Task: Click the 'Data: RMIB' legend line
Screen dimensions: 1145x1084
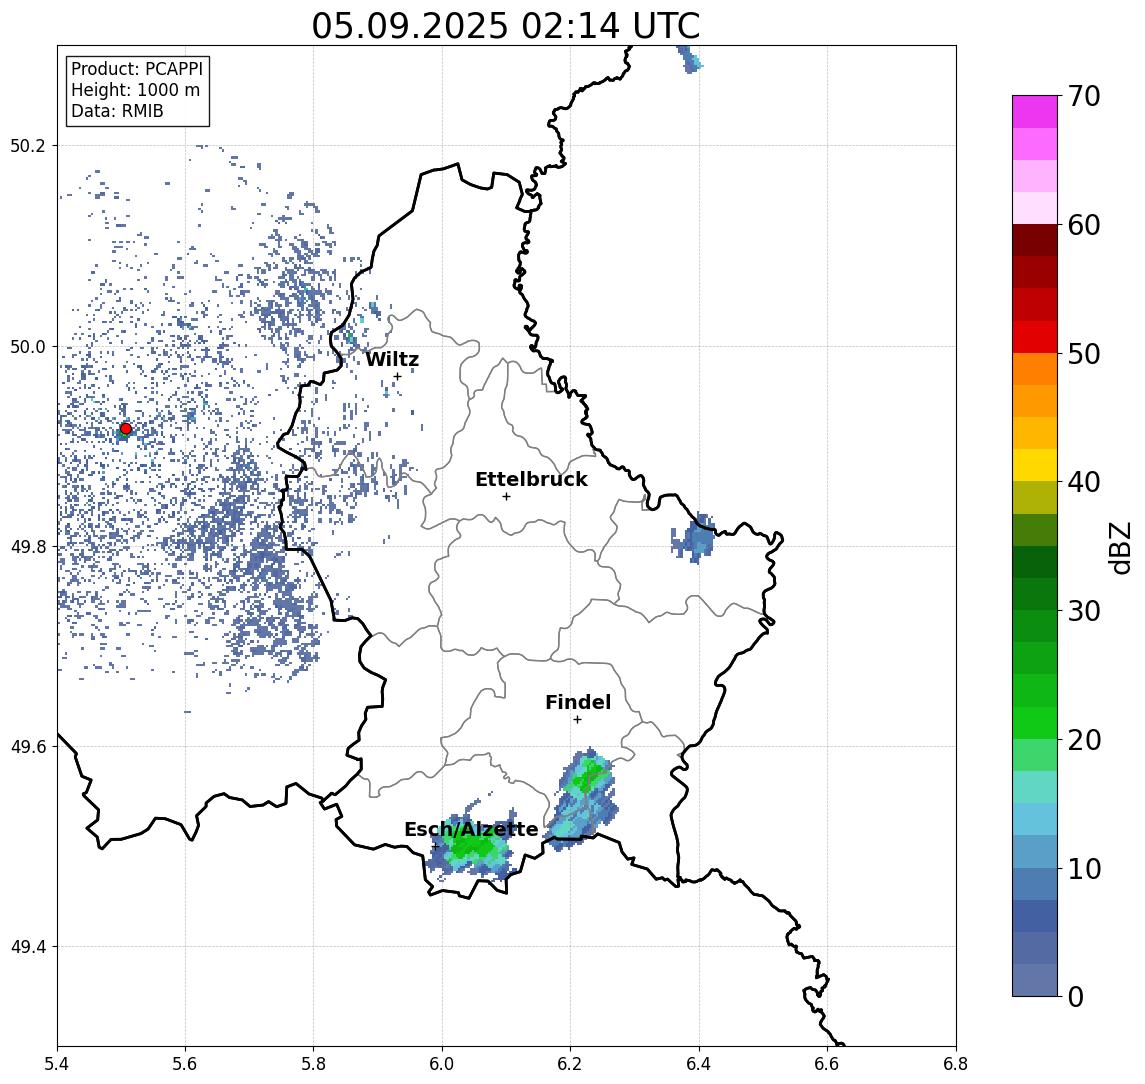Action: [118, 112]
